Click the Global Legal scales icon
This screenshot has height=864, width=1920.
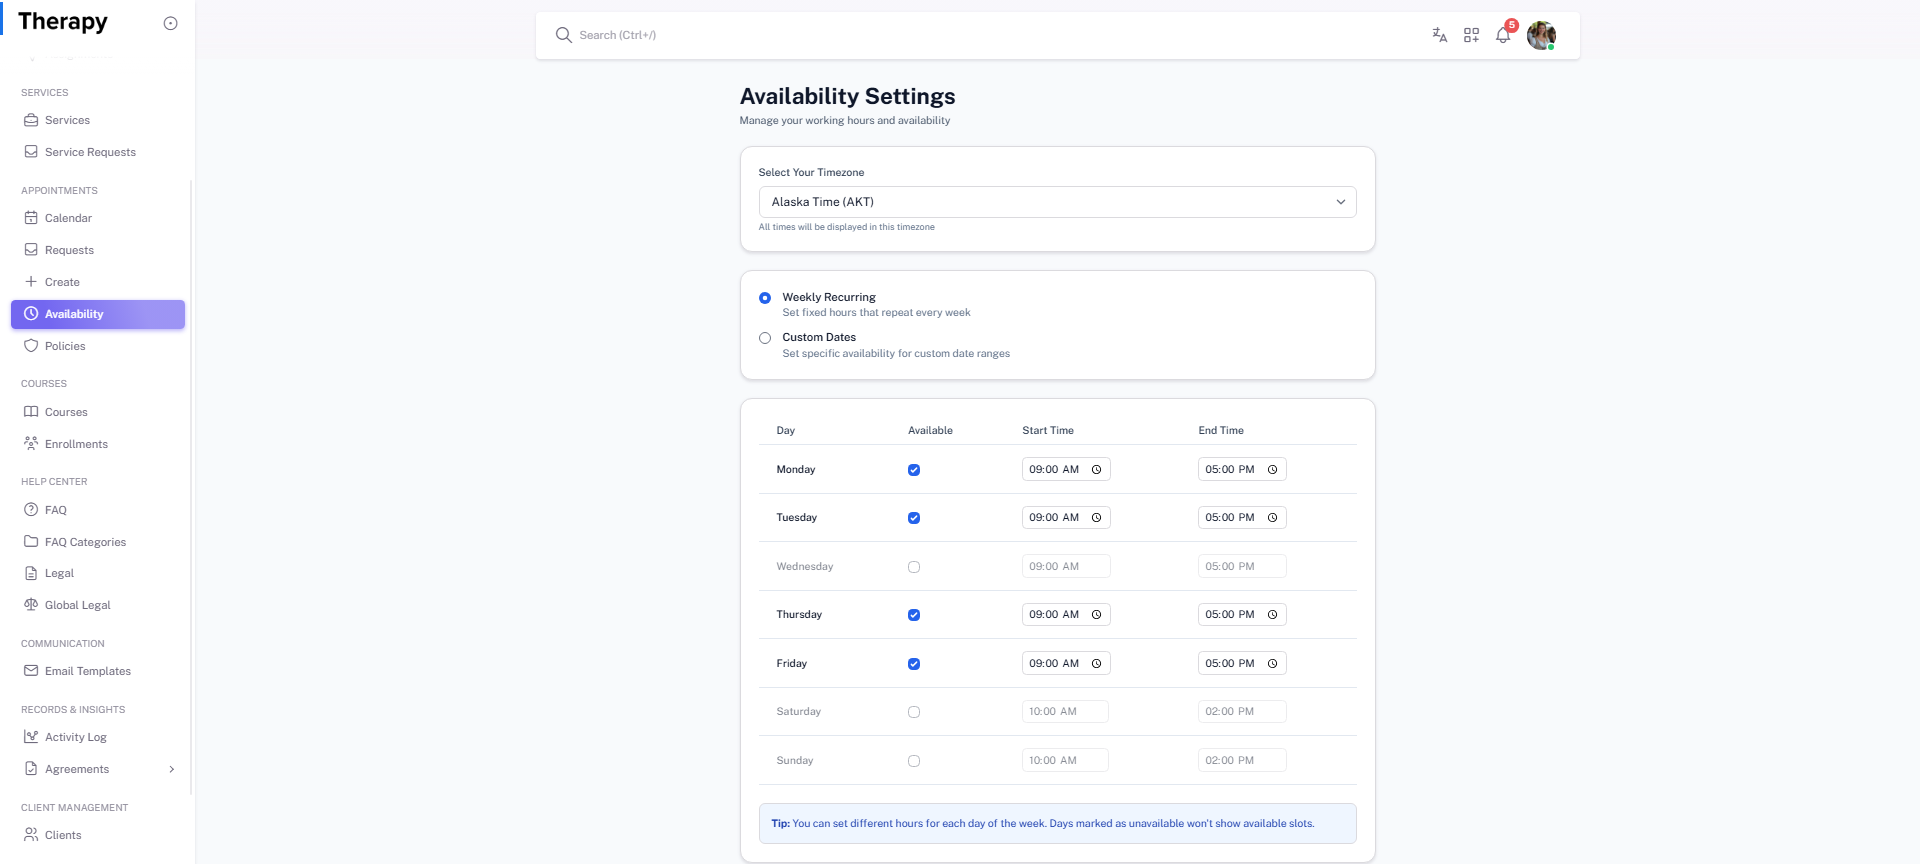(x=31, y=605)
